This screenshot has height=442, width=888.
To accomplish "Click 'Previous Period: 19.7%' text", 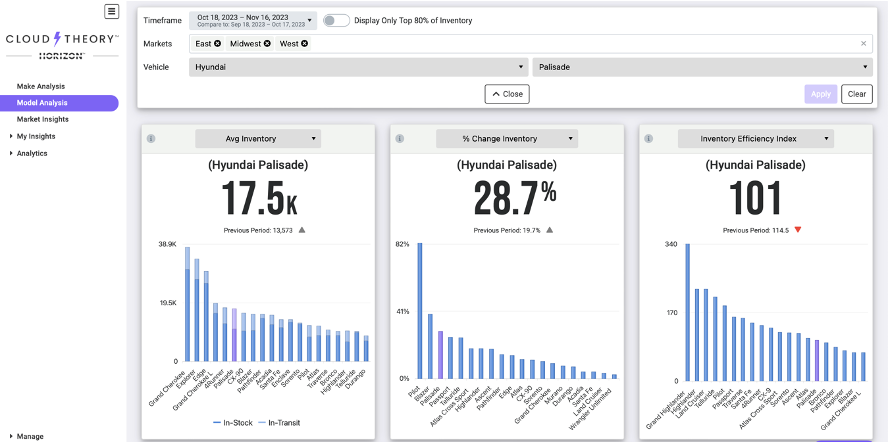I will (x=507, y=231).
